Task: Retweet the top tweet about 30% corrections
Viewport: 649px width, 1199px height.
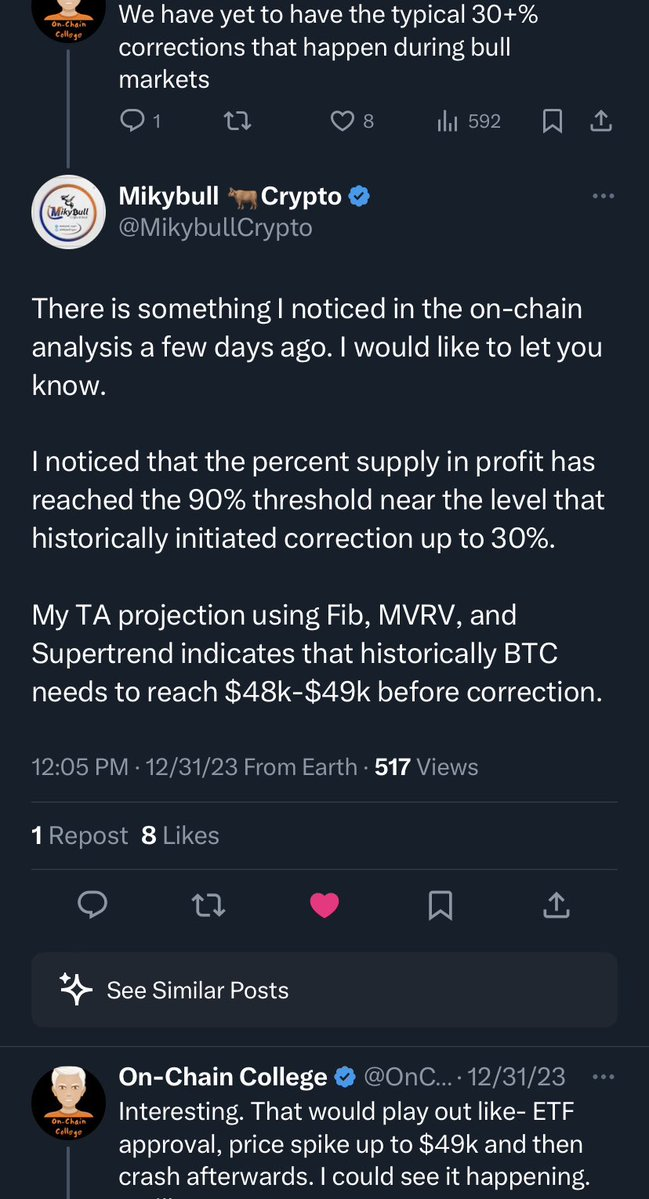Action: 236,121
